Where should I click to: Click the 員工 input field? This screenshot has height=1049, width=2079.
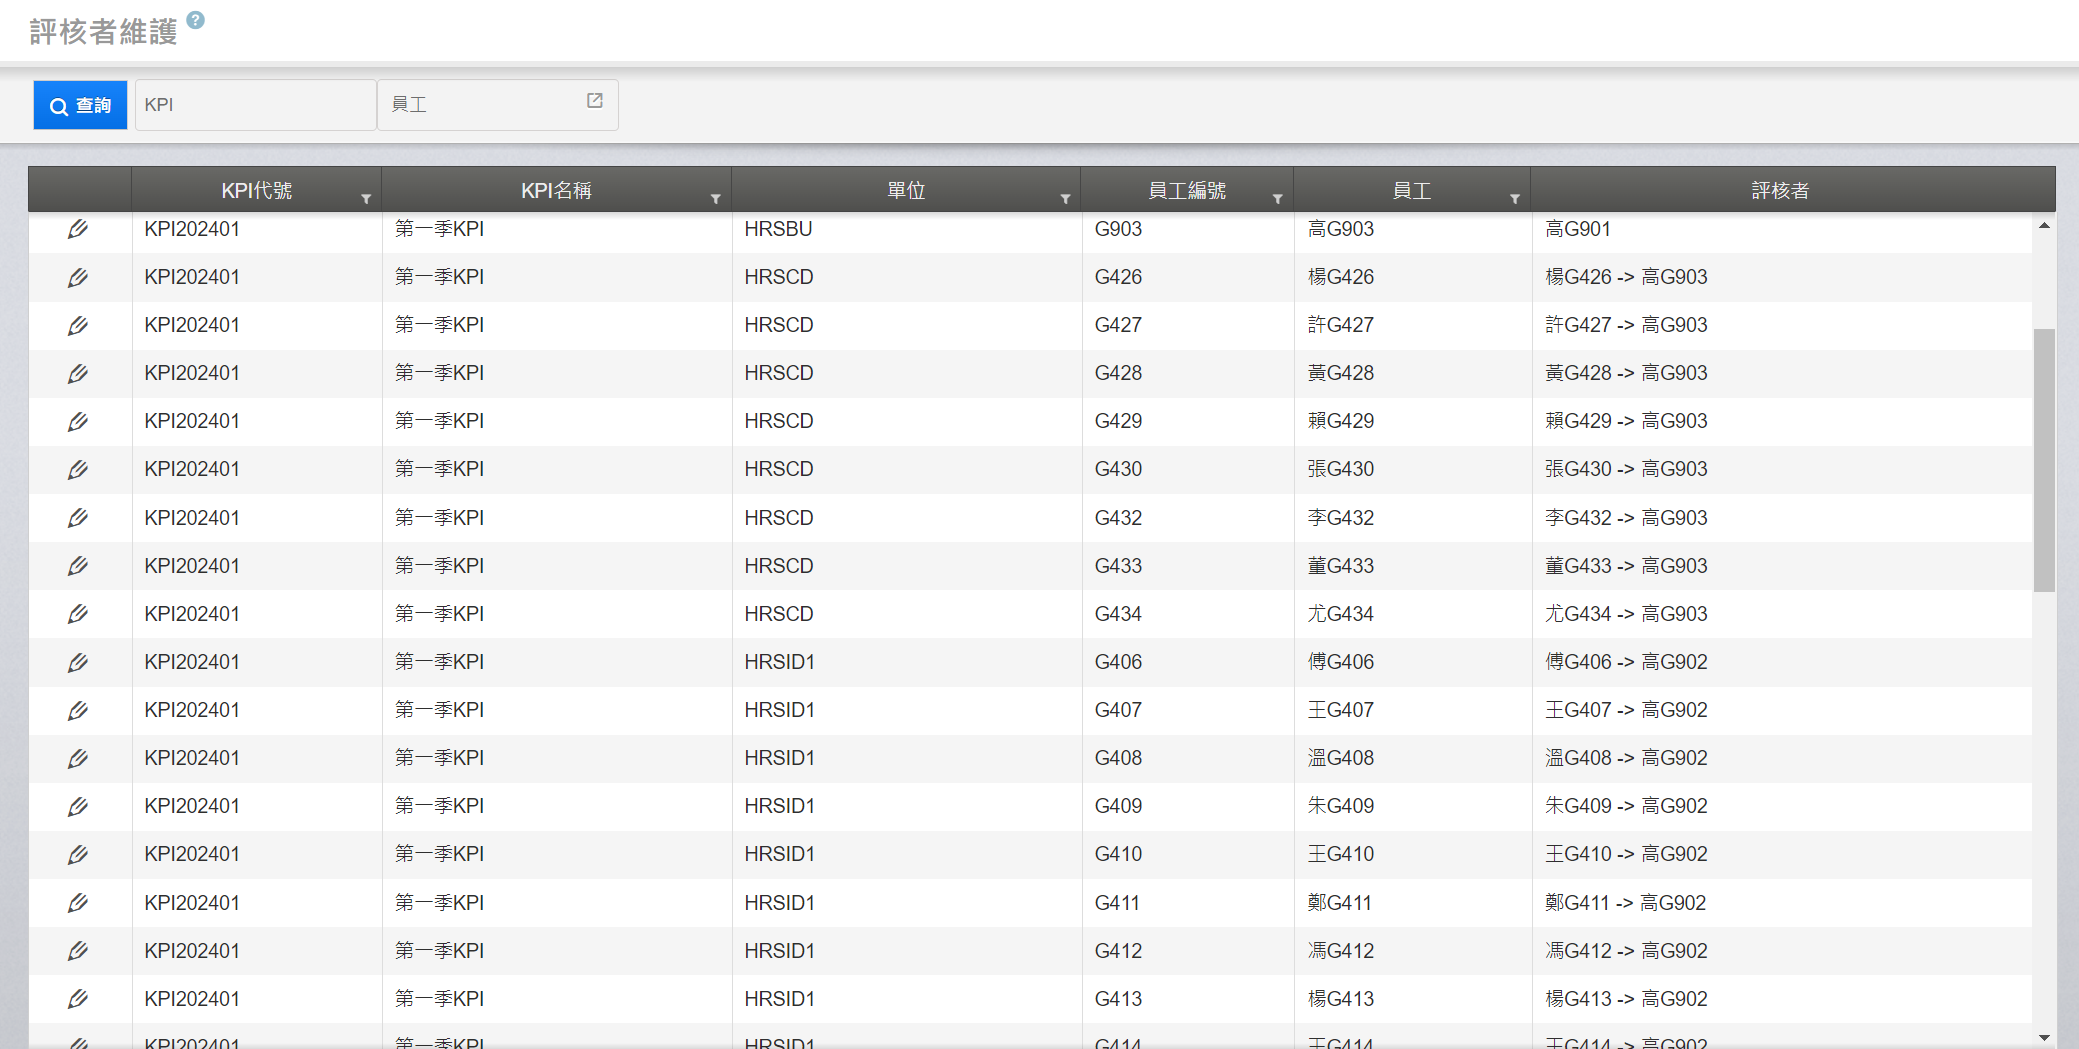coord(480,105)
